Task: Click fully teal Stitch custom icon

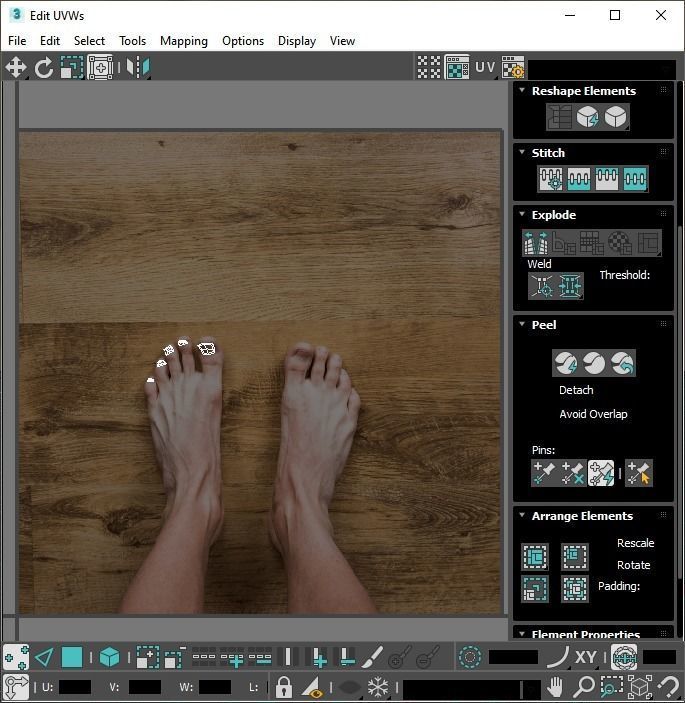Action: click(635, 178)
